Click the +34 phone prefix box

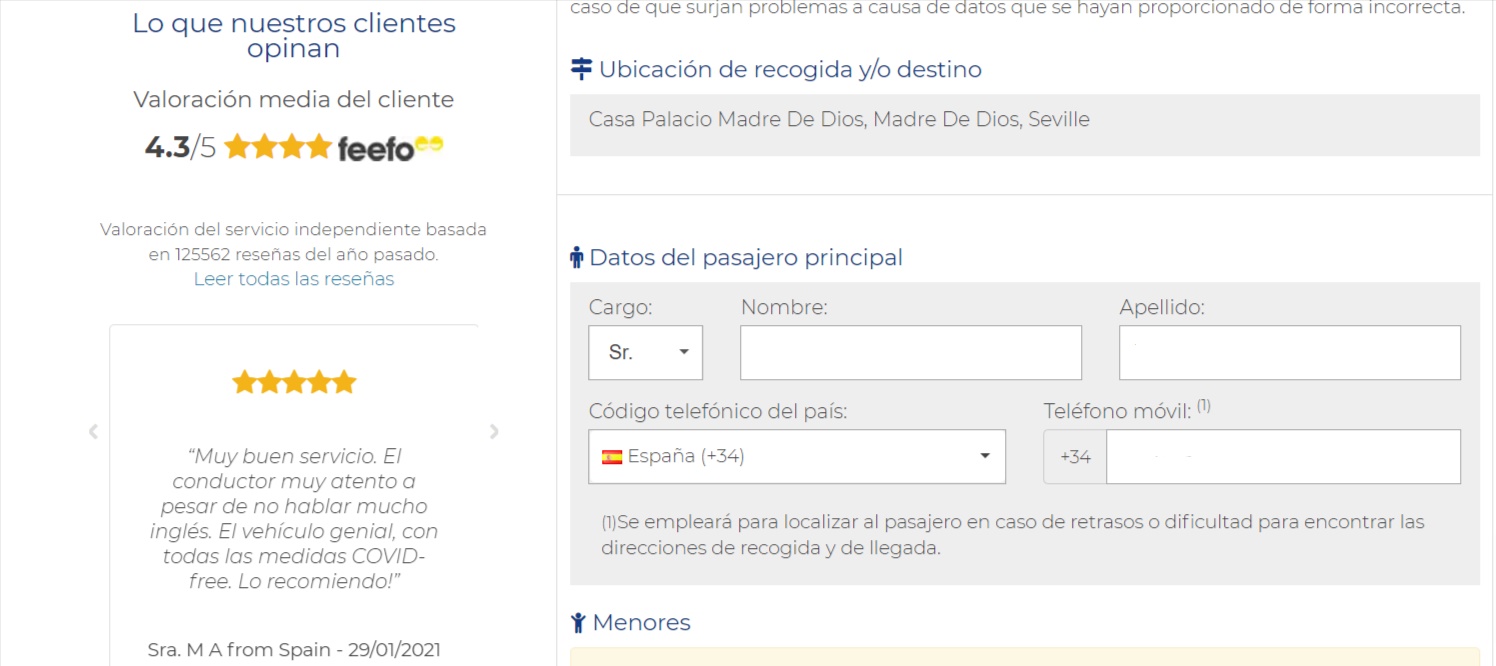(x=1075, y=457)
